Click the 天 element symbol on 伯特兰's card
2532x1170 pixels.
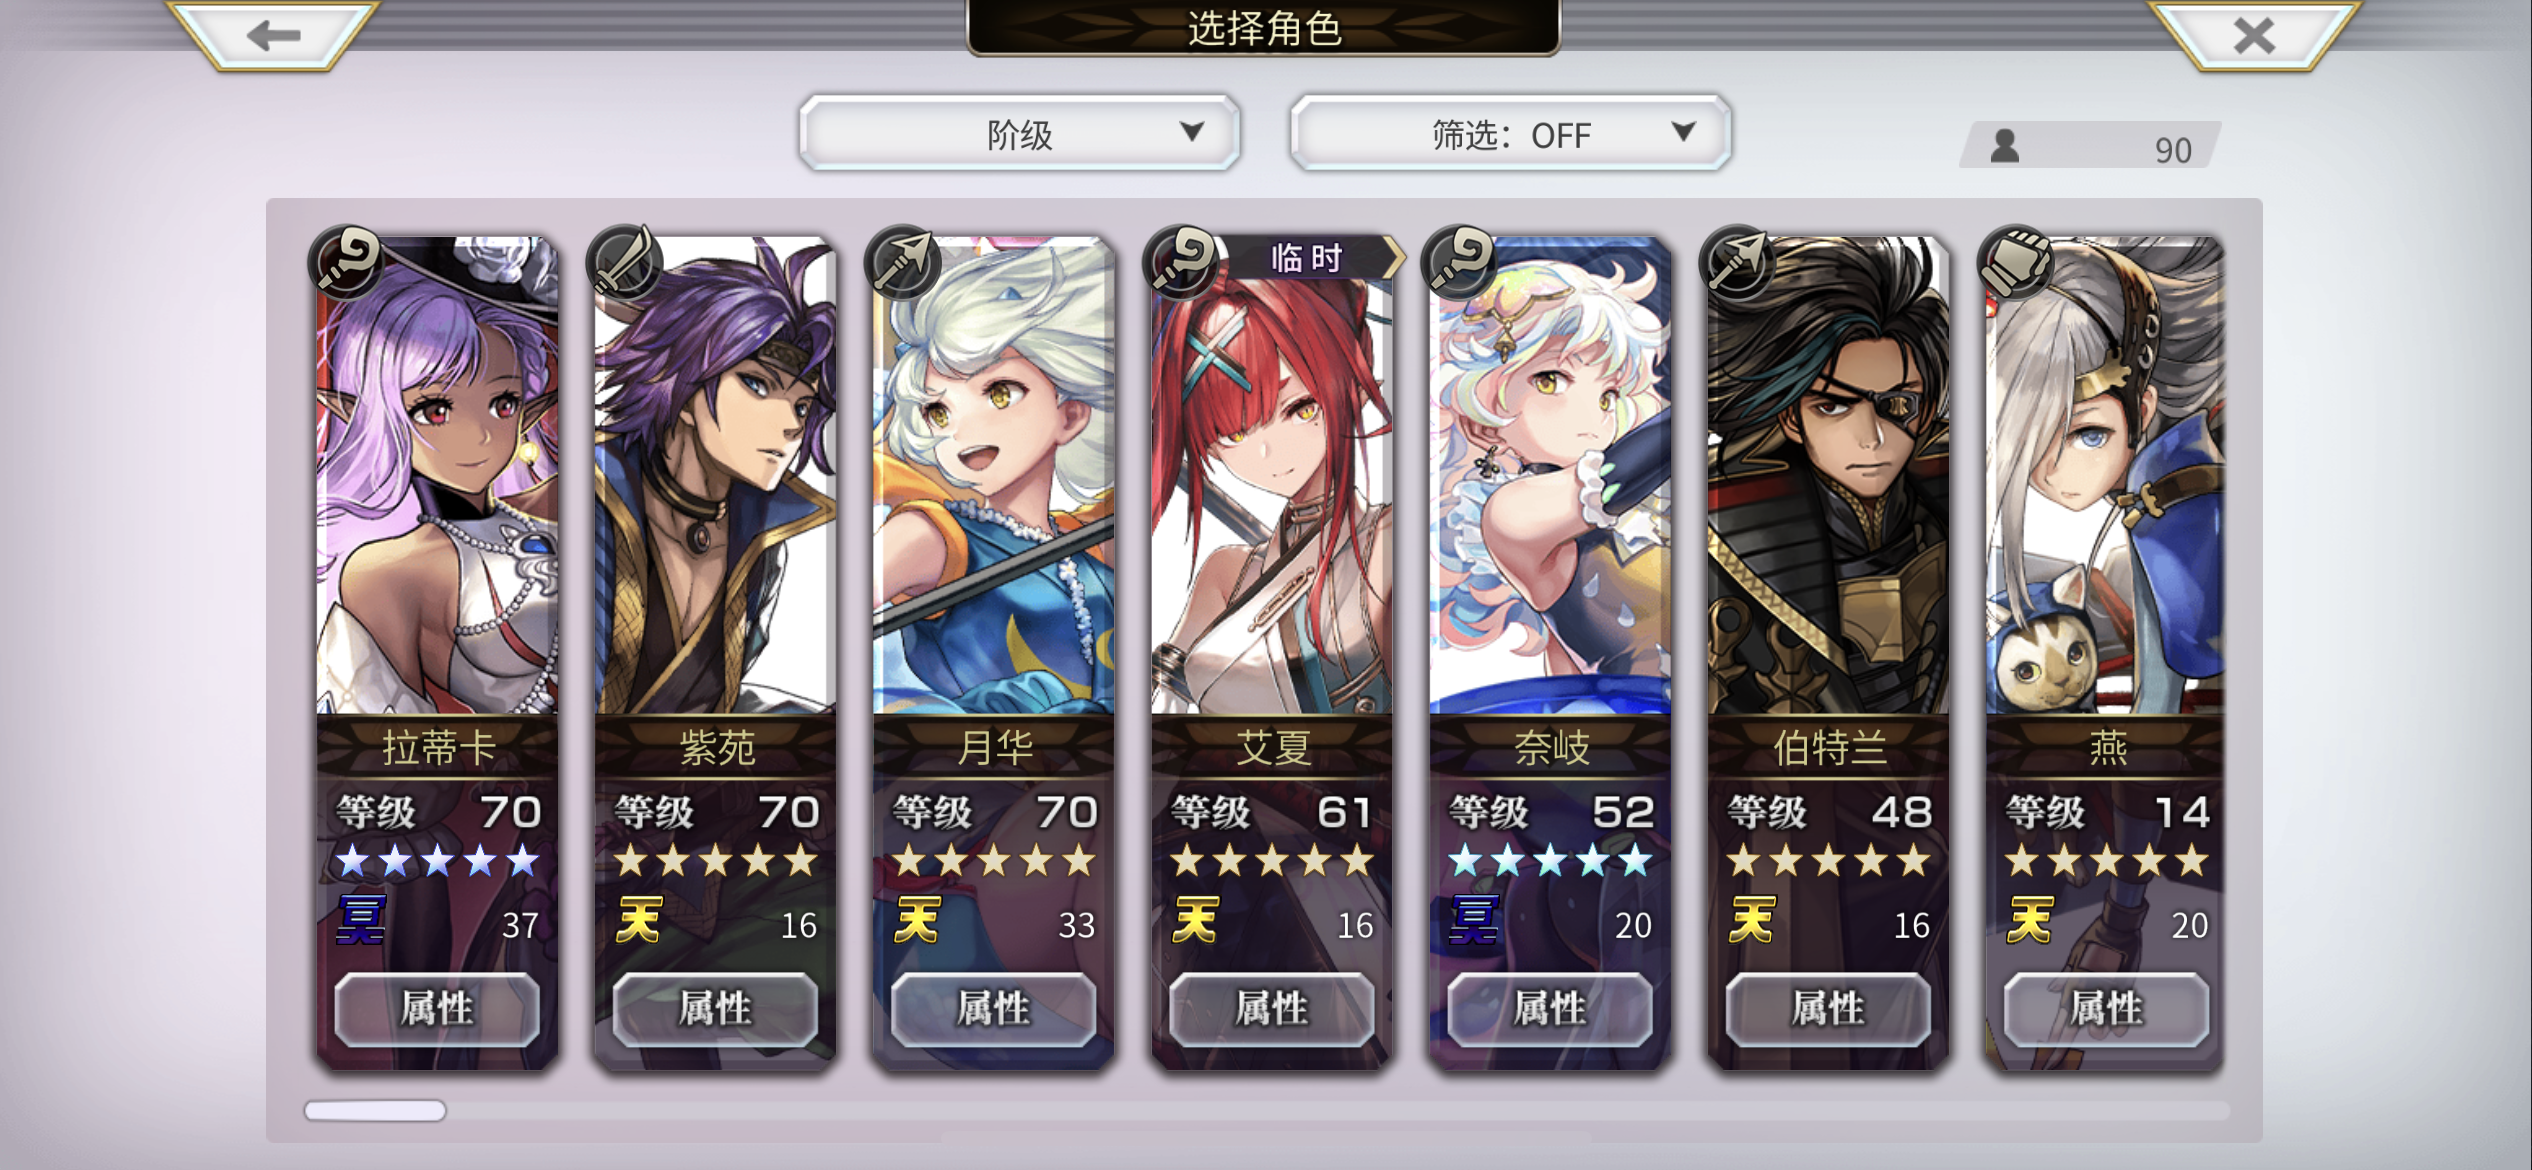[1752, 920]
